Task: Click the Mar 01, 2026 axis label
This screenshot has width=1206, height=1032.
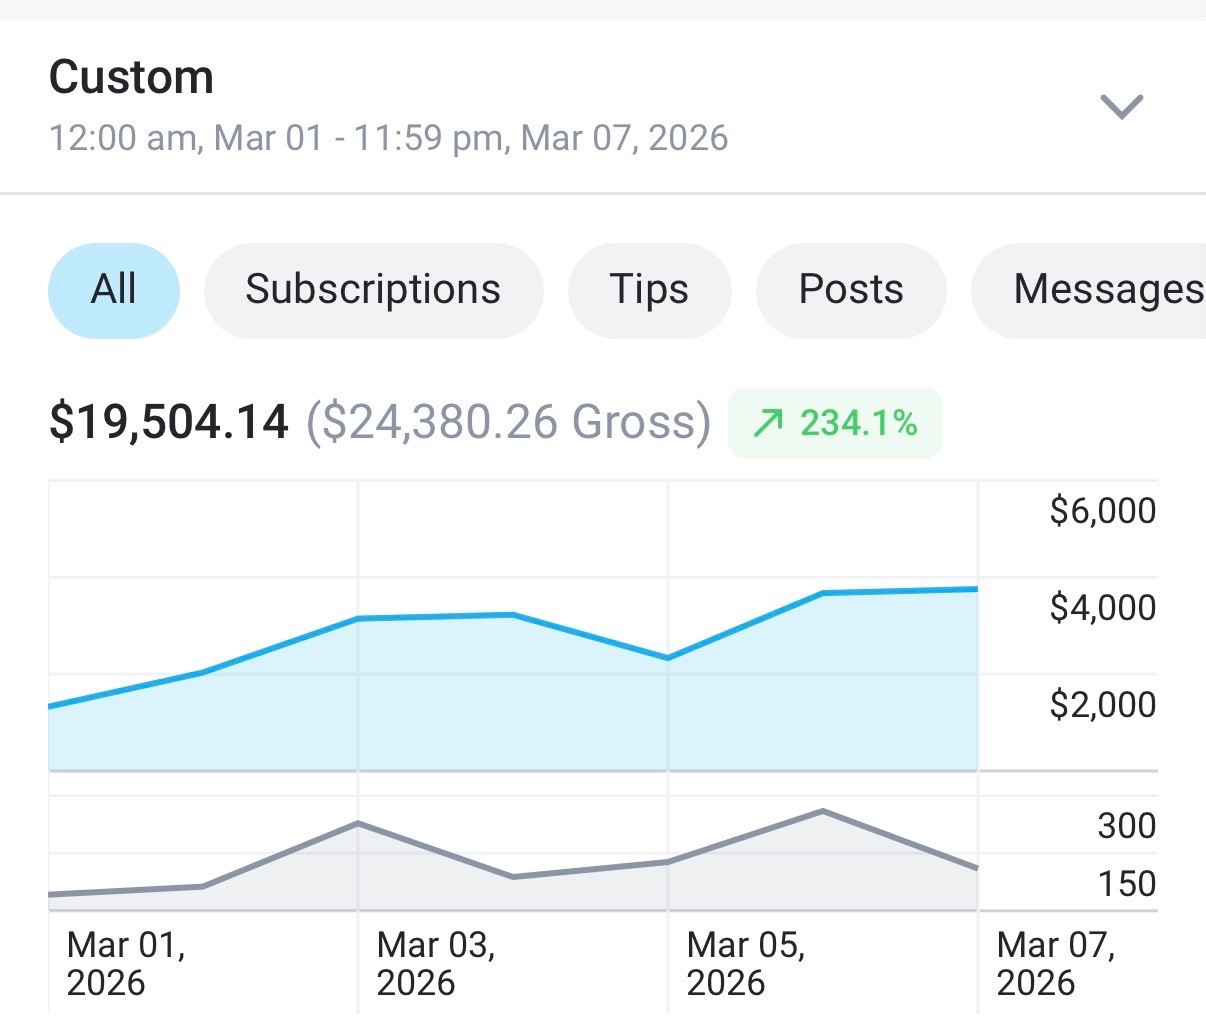Action: click(x=126, y=964)
